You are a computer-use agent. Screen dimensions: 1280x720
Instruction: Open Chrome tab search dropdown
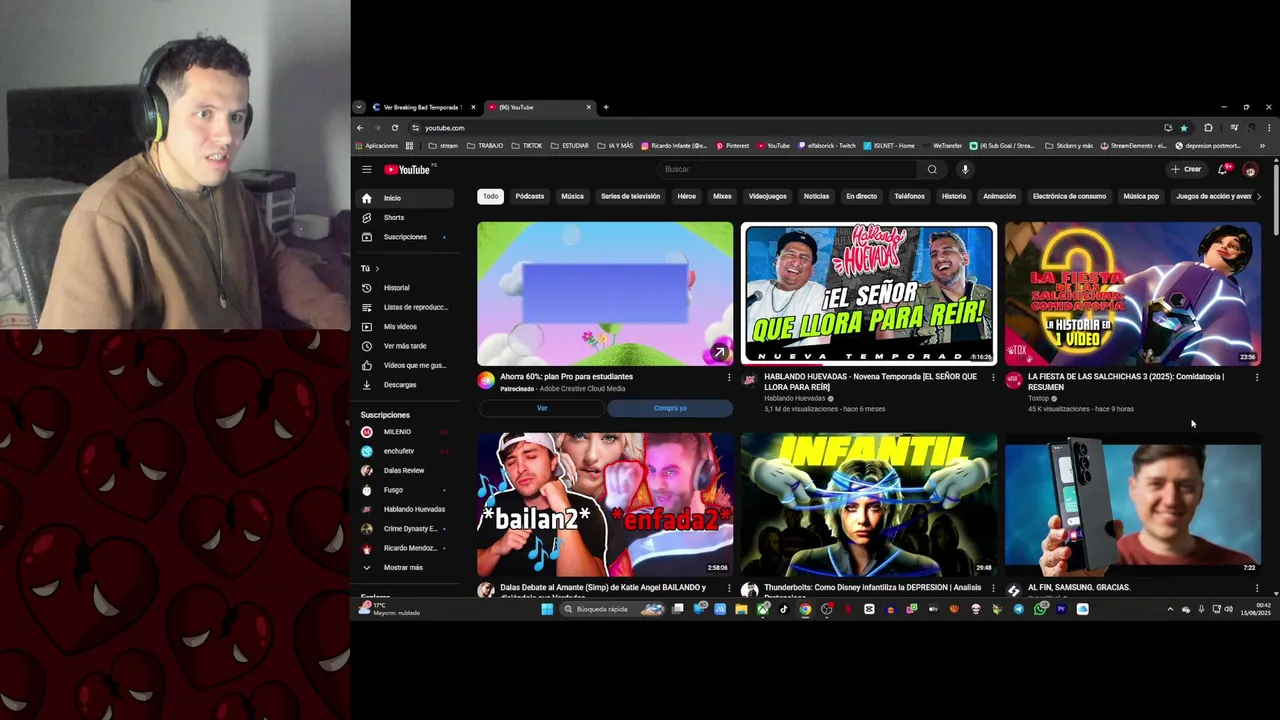click(359, 107)
